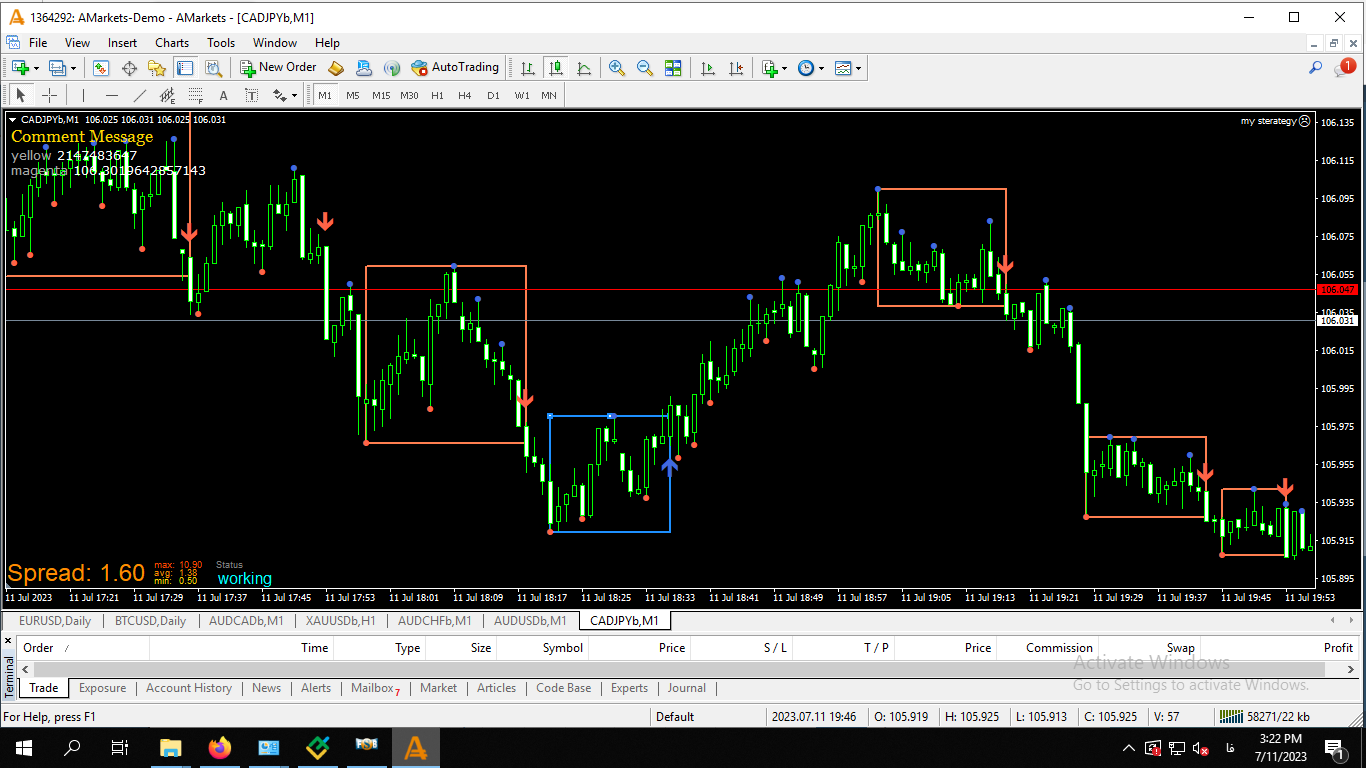Expand the New Chart dropdown arrow
Viewport: 1366px width, 768px height.
(x=36, y=68)
